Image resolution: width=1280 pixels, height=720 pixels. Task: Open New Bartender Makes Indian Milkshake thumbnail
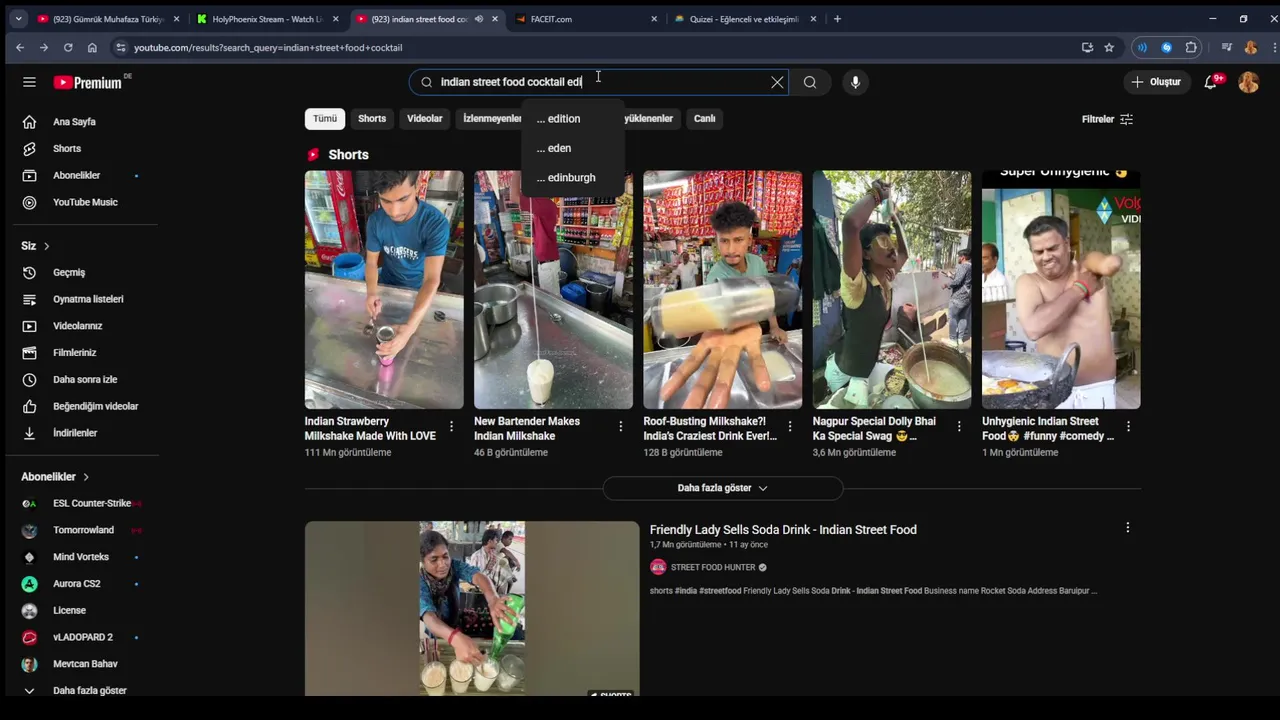pos(553,290)
